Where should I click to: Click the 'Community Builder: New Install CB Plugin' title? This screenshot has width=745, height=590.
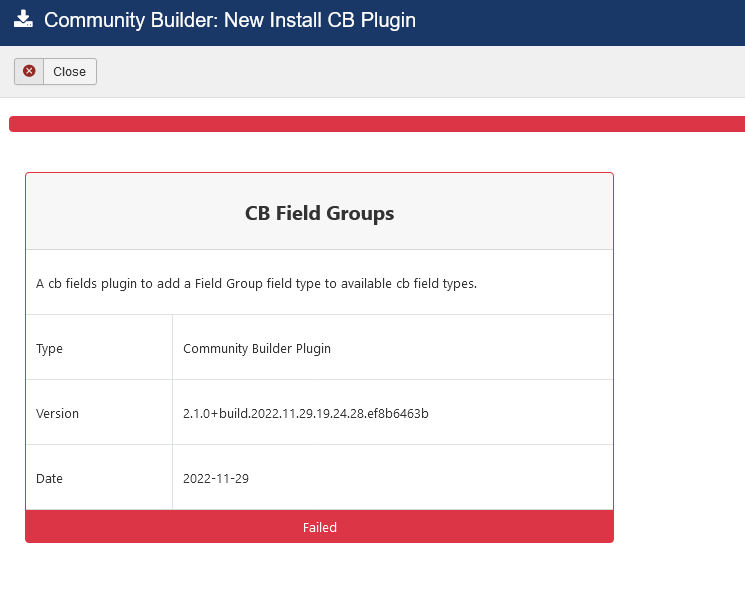click(230, 20)
